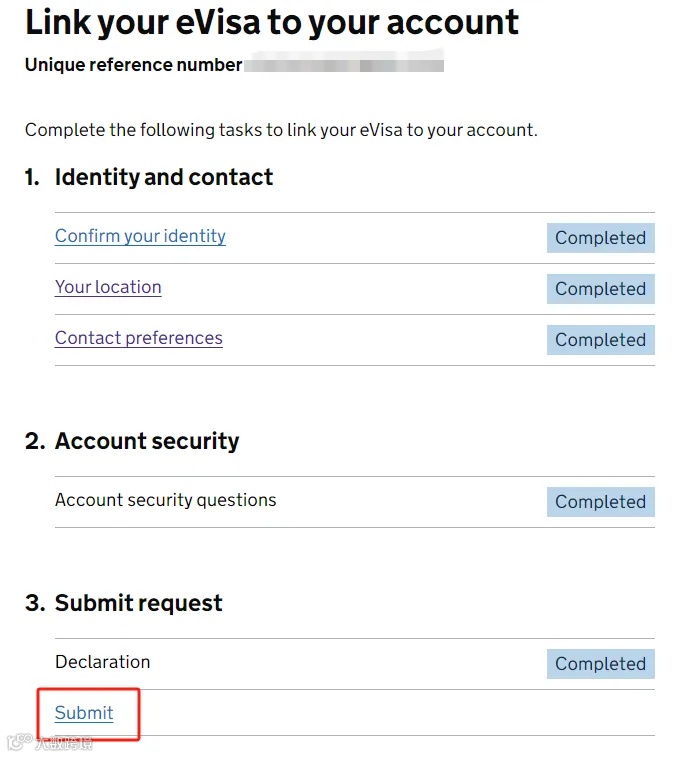
Task: Click the watermark text beside the logo
Action: point(63,743)
